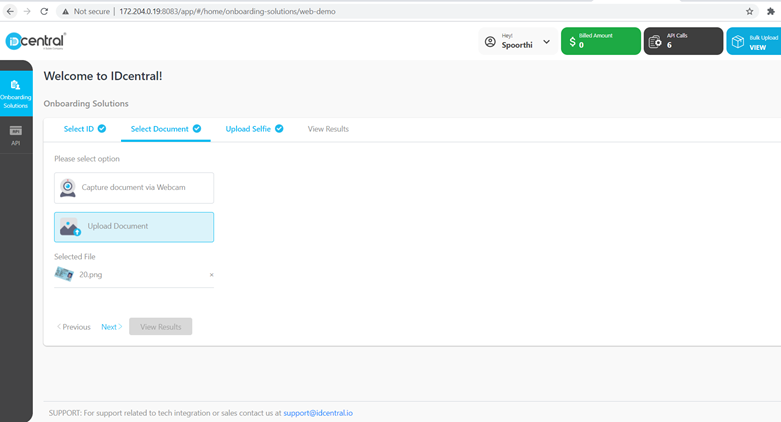The width and height of the screenshot is (781, 422).
Task: Switch to the Select Document tab
Action: click(165, 129)
